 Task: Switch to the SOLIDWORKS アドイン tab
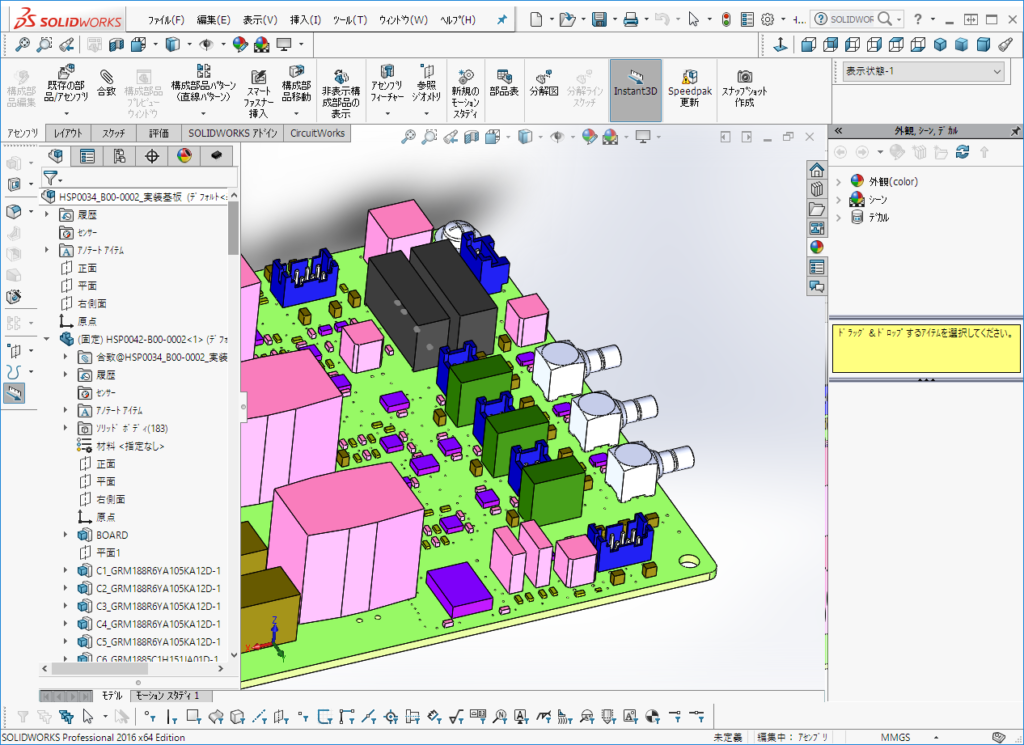(233, 133)
